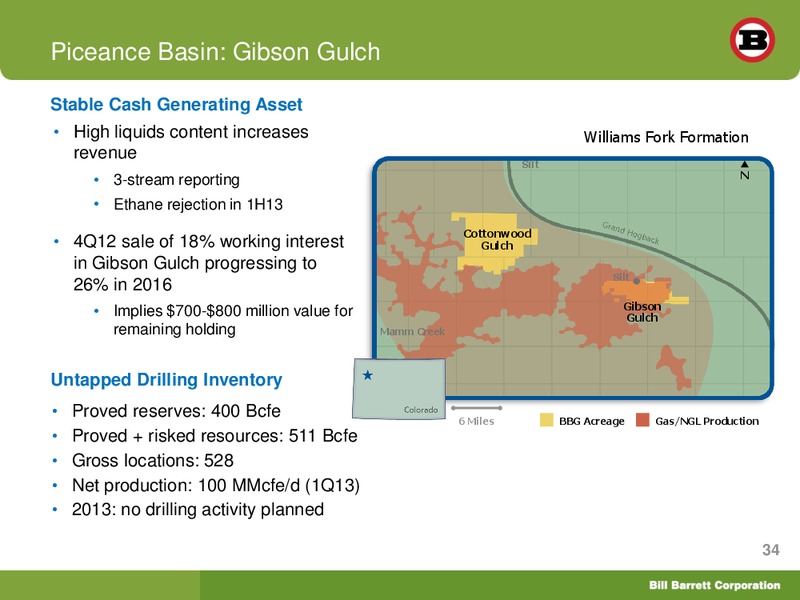
Task: Click 'Williams Fork Formation' map title
Action: click(666, 137)
